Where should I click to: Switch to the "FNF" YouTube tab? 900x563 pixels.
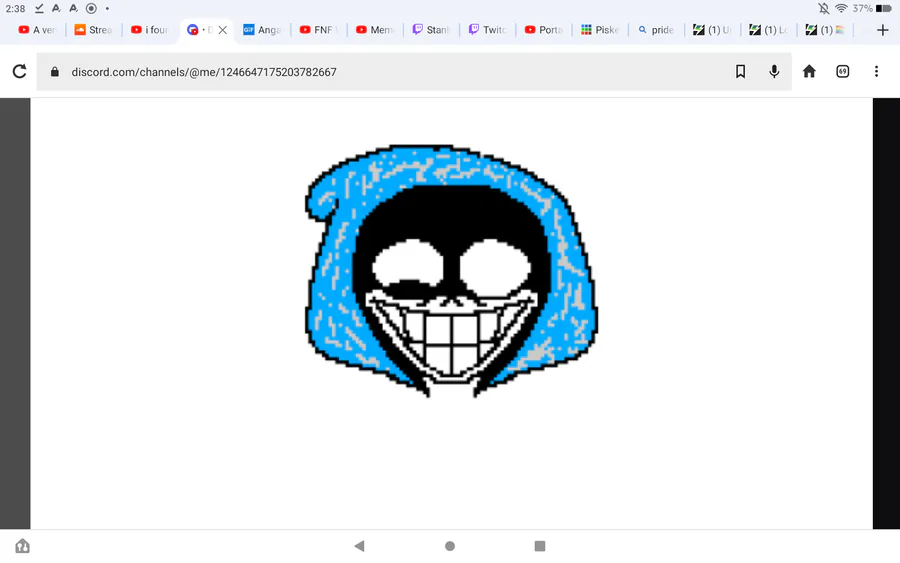tap(319, 30)
